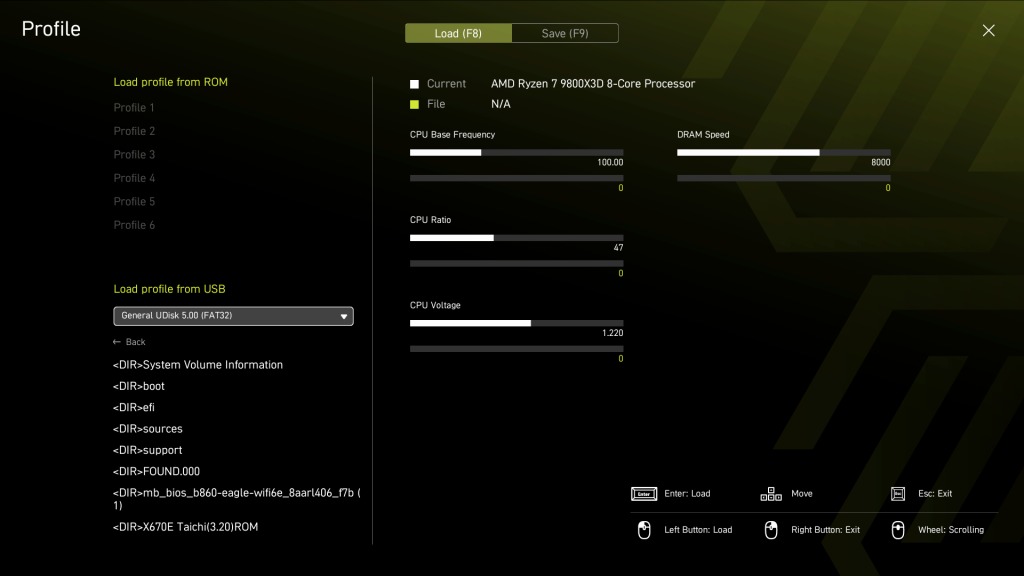
Task: Click the Load profile from USB heading
Action: click(169, 289)
